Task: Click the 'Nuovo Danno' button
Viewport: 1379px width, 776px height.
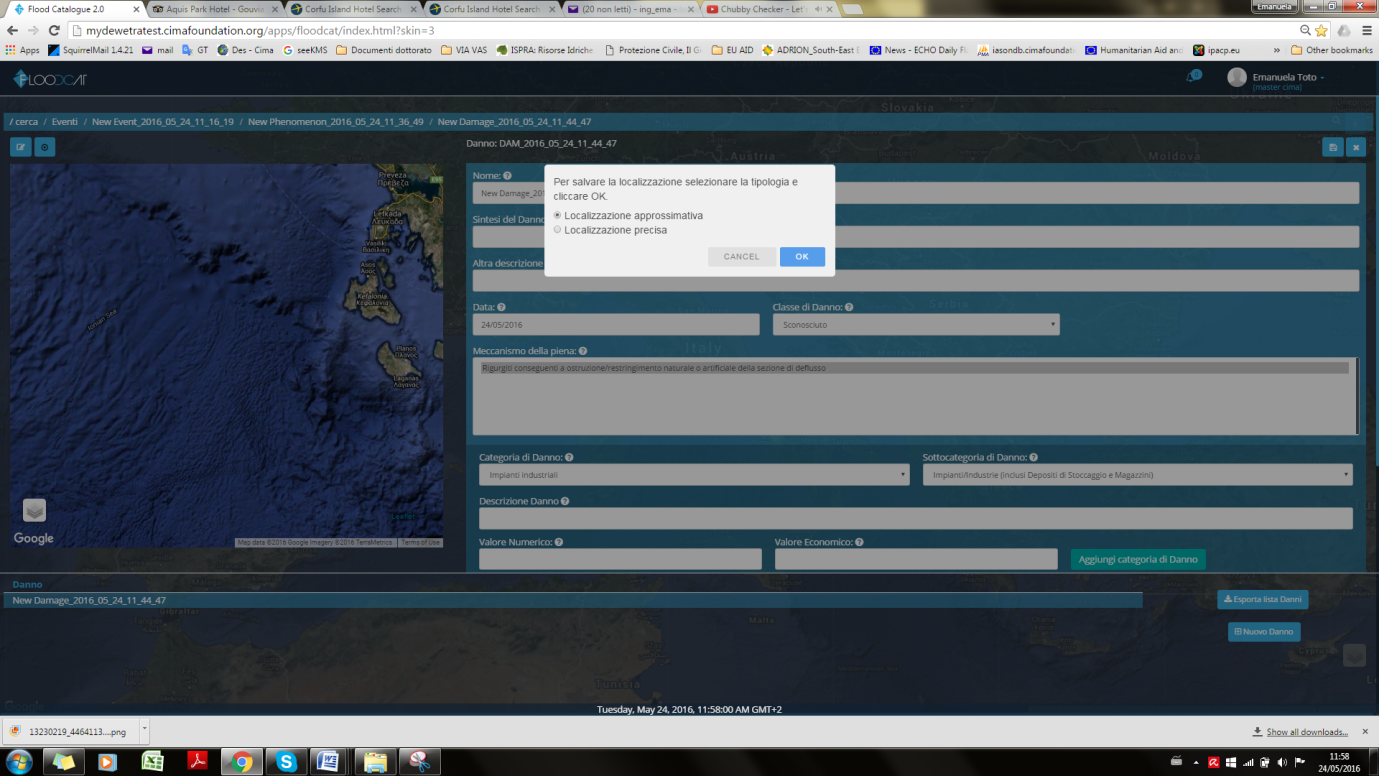Action: [1264, 632]
